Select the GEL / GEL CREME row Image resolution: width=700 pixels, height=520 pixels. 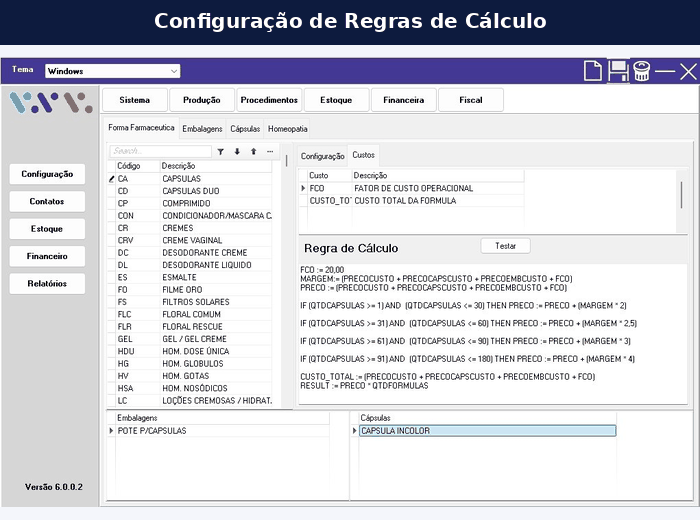190,339
